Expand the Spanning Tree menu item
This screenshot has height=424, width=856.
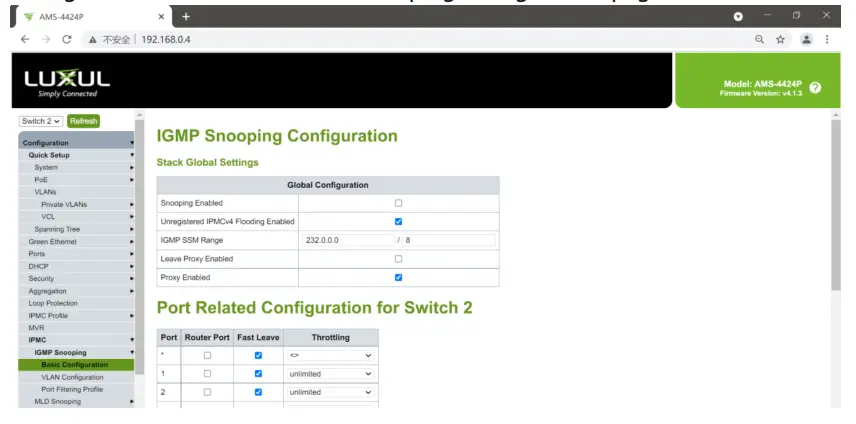76,229
